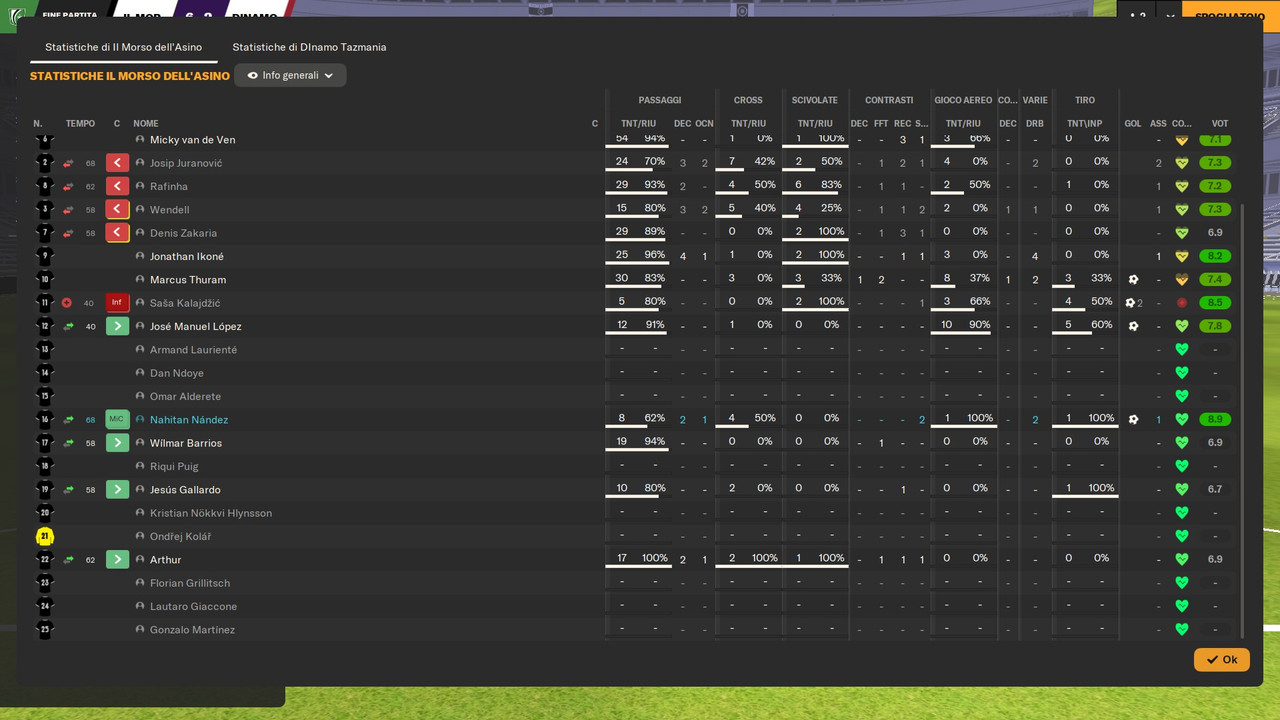Click the GIOCO AEREO column group header

pyautogui.click(x=963, y=100)
